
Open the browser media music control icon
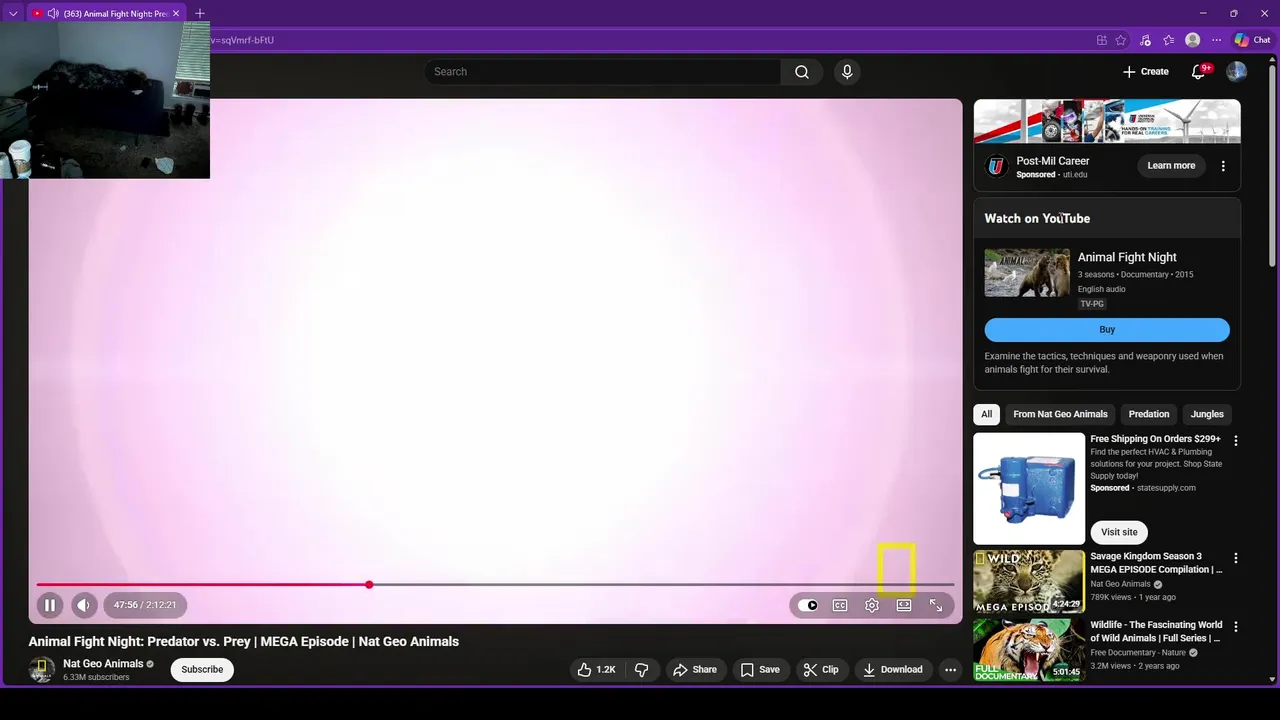click(x=1145, y=40)
